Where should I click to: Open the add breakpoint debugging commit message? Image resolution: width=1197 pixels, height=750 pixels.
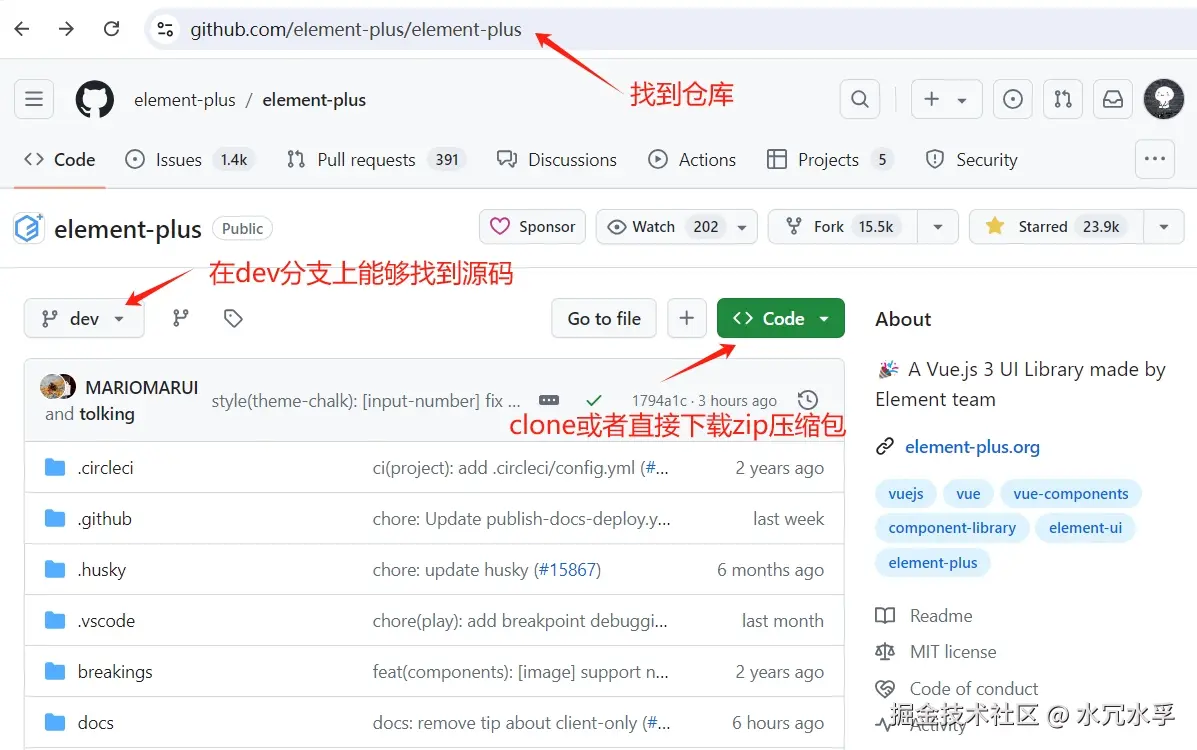[x=520, y=620]
